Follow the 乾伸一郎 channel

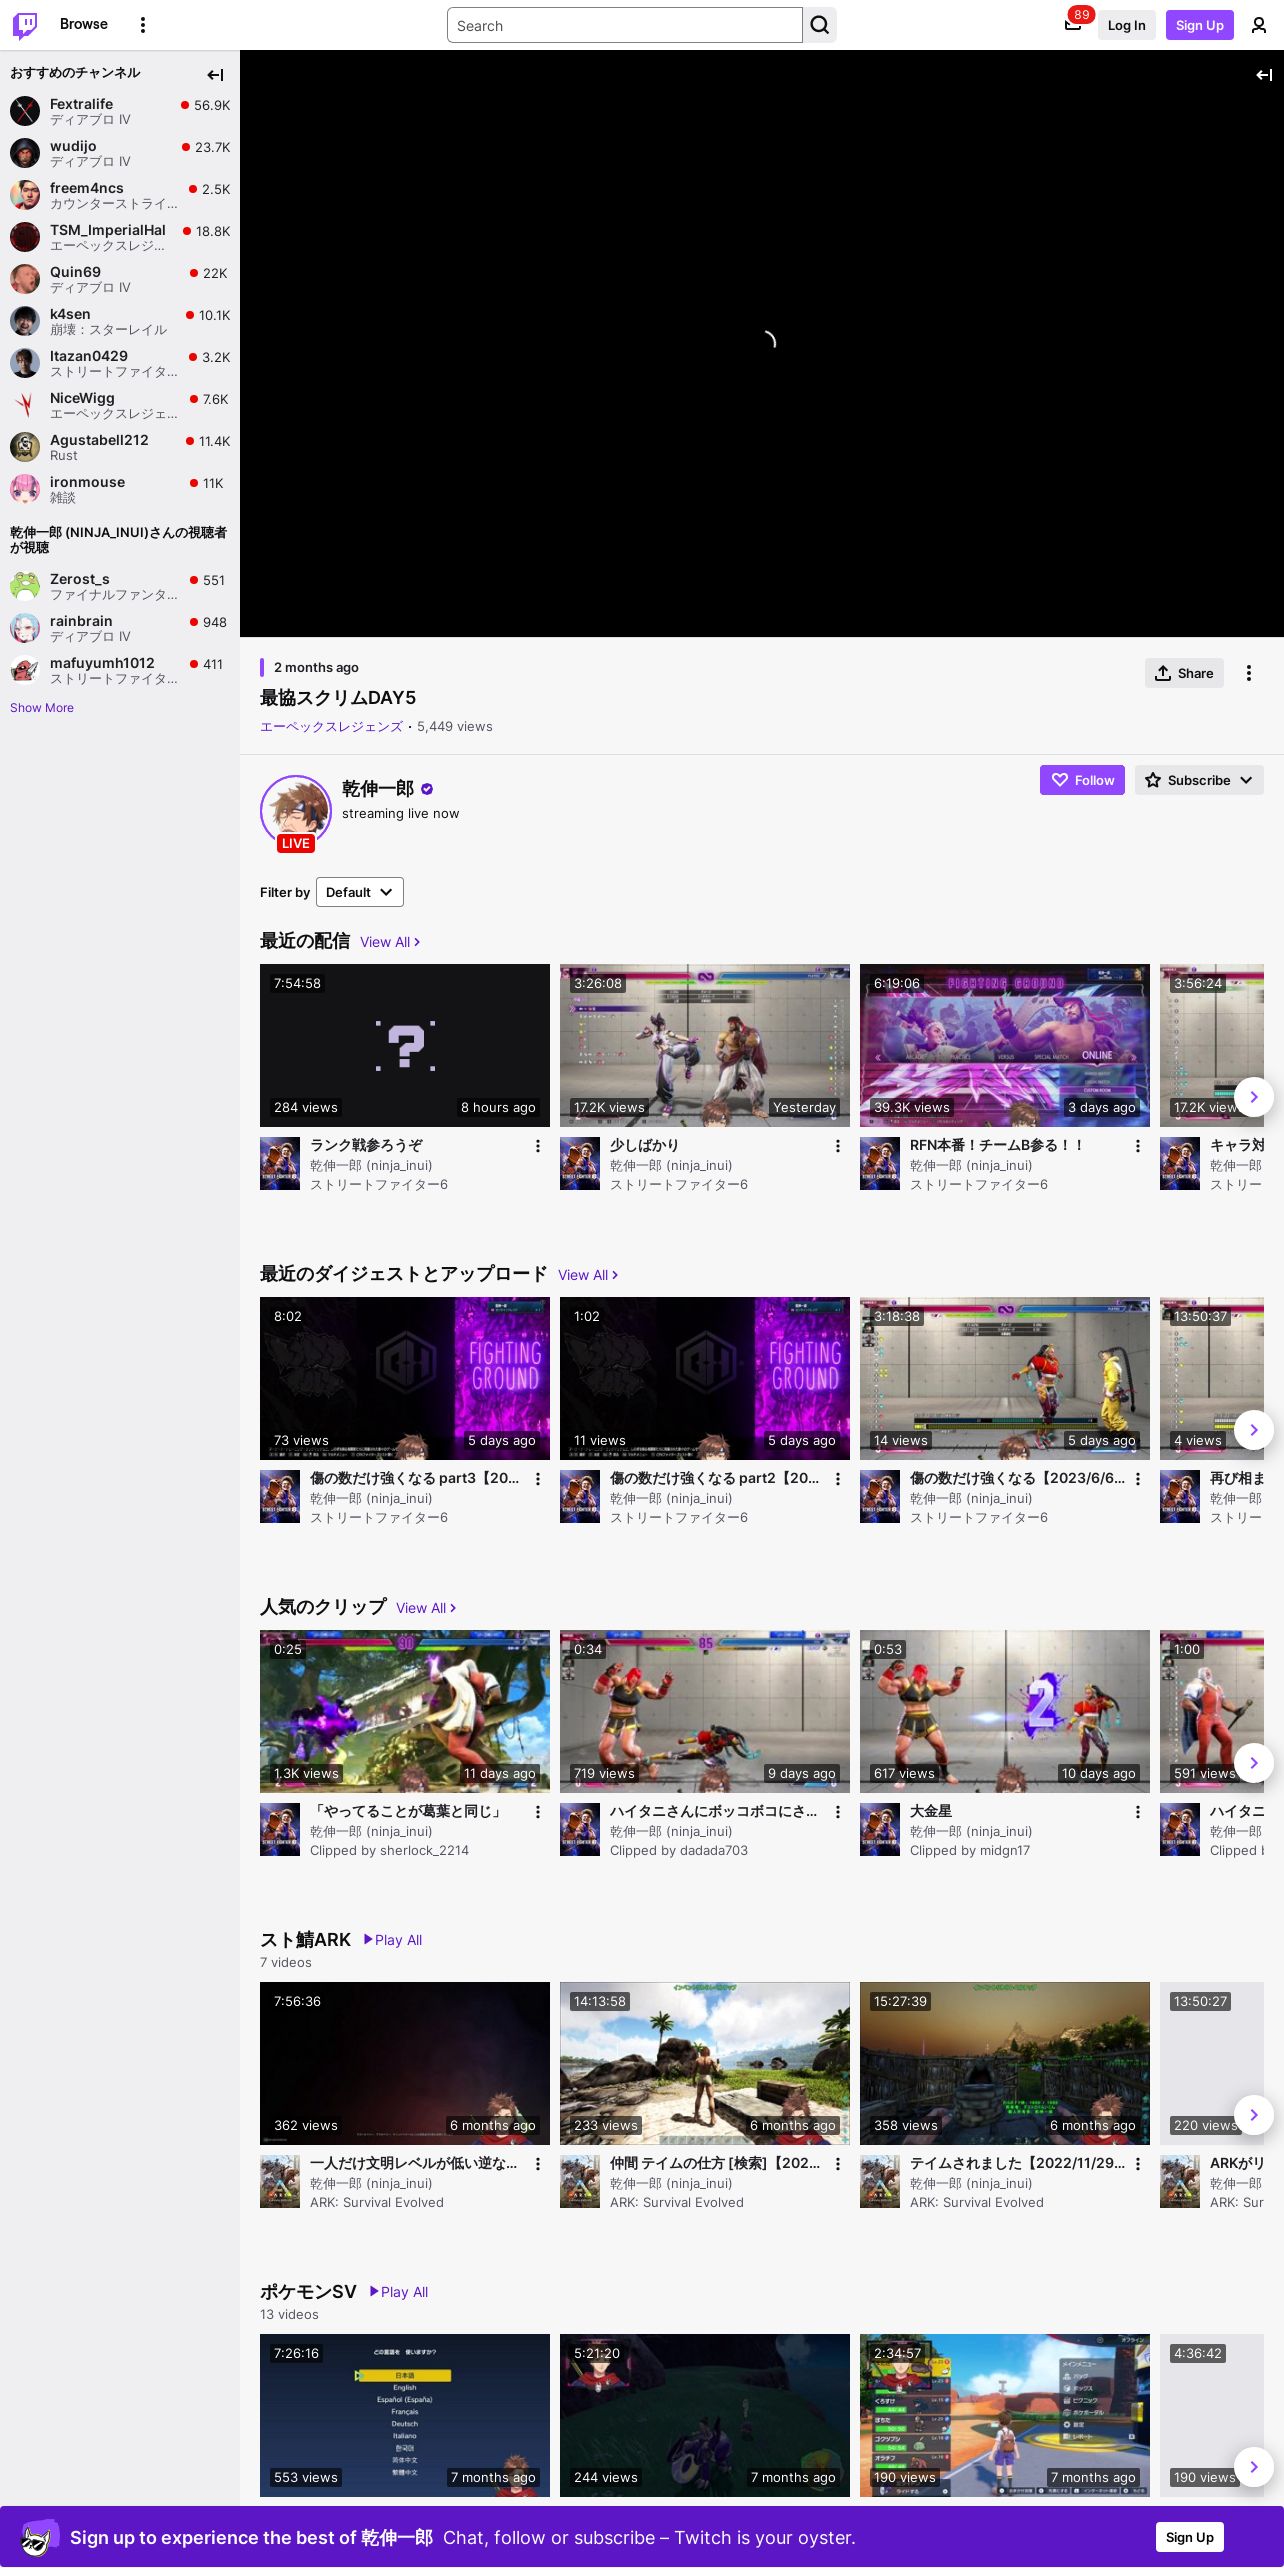tap(1082, 780)
